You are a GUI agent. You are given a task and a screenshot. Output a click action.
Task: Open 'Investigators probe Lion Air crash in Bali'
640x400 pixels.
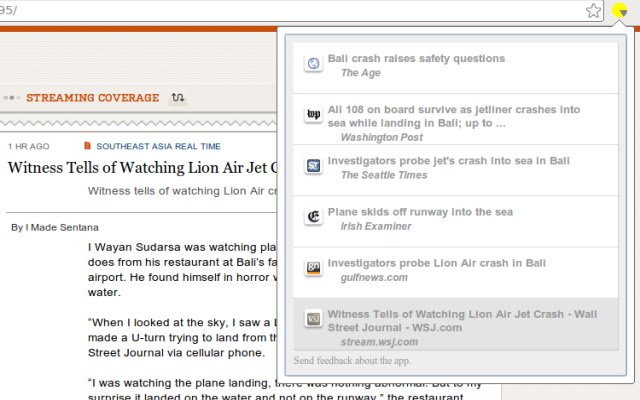(x=436, y=263)
